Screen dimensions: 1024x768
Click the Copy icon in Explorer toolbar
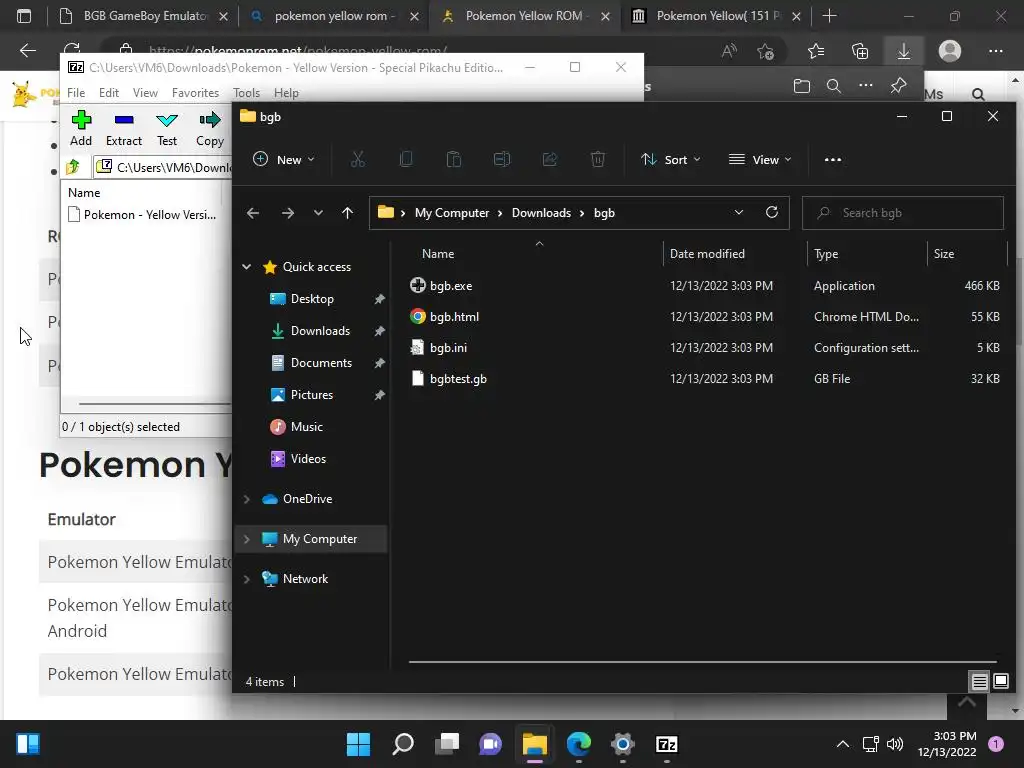coord(406,159)
